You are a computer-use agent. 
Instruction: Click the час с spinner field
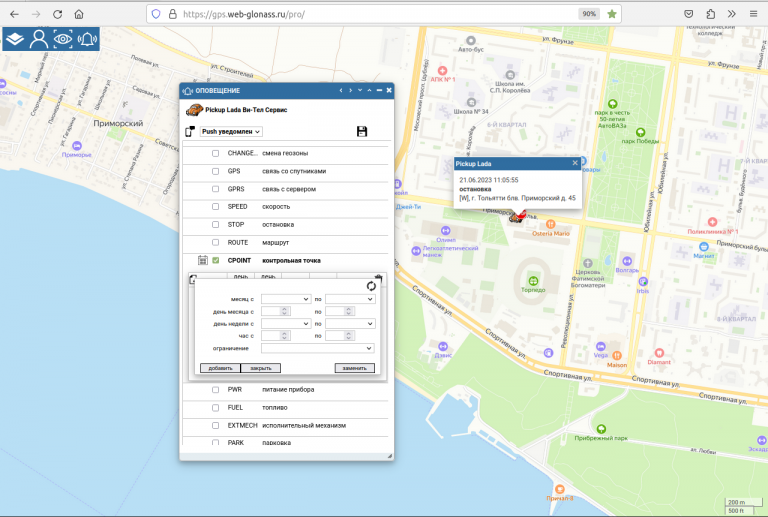(x=276, y=336)
